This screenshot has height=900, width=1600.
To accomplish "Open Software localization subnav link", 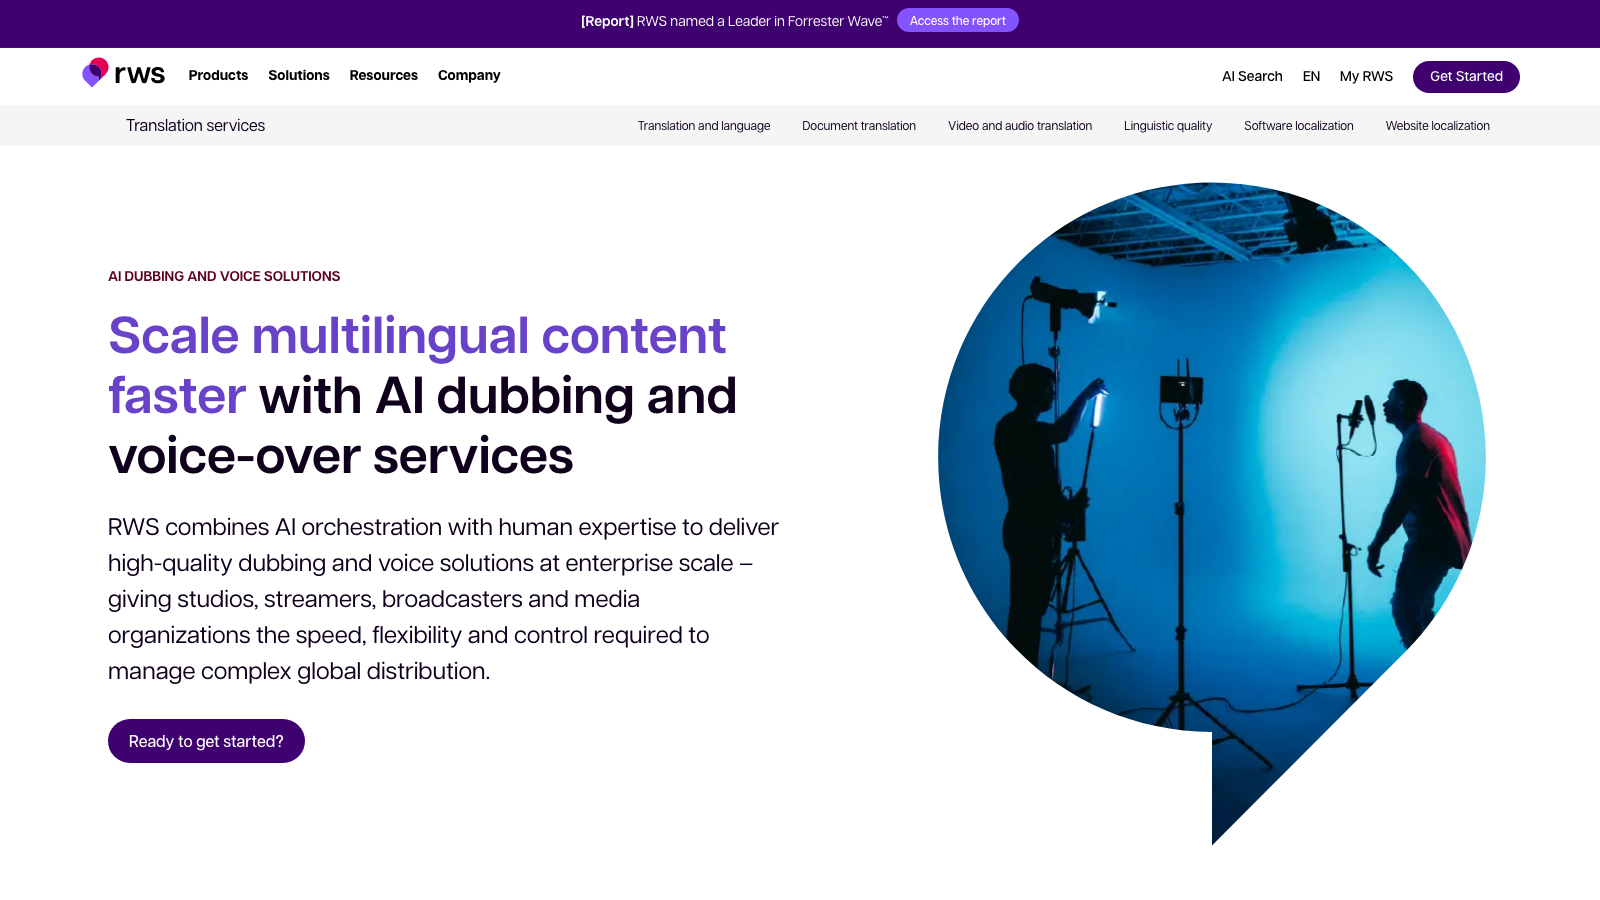I will coord(1299,126).
